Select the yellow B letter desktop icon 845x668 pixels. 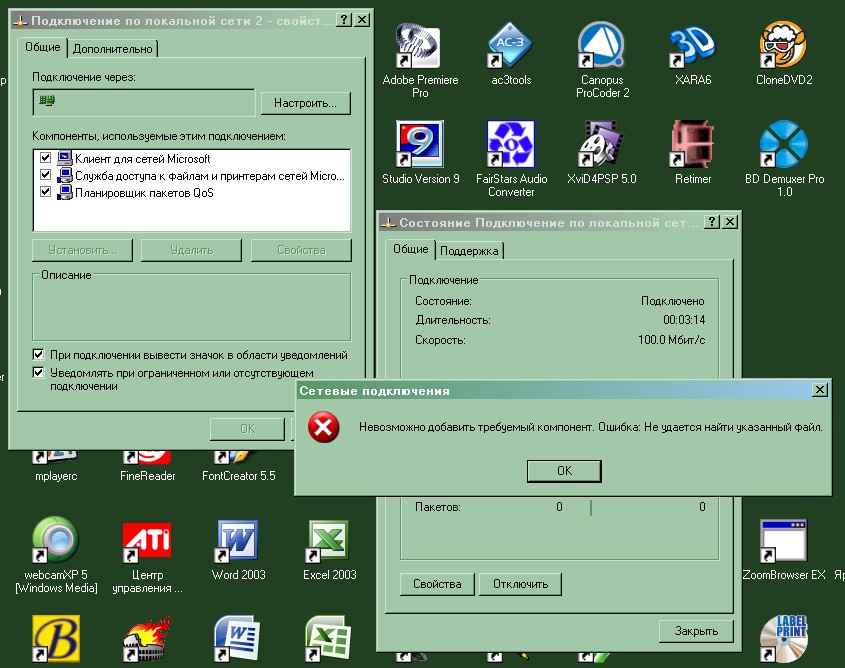(x=56, y=638)
